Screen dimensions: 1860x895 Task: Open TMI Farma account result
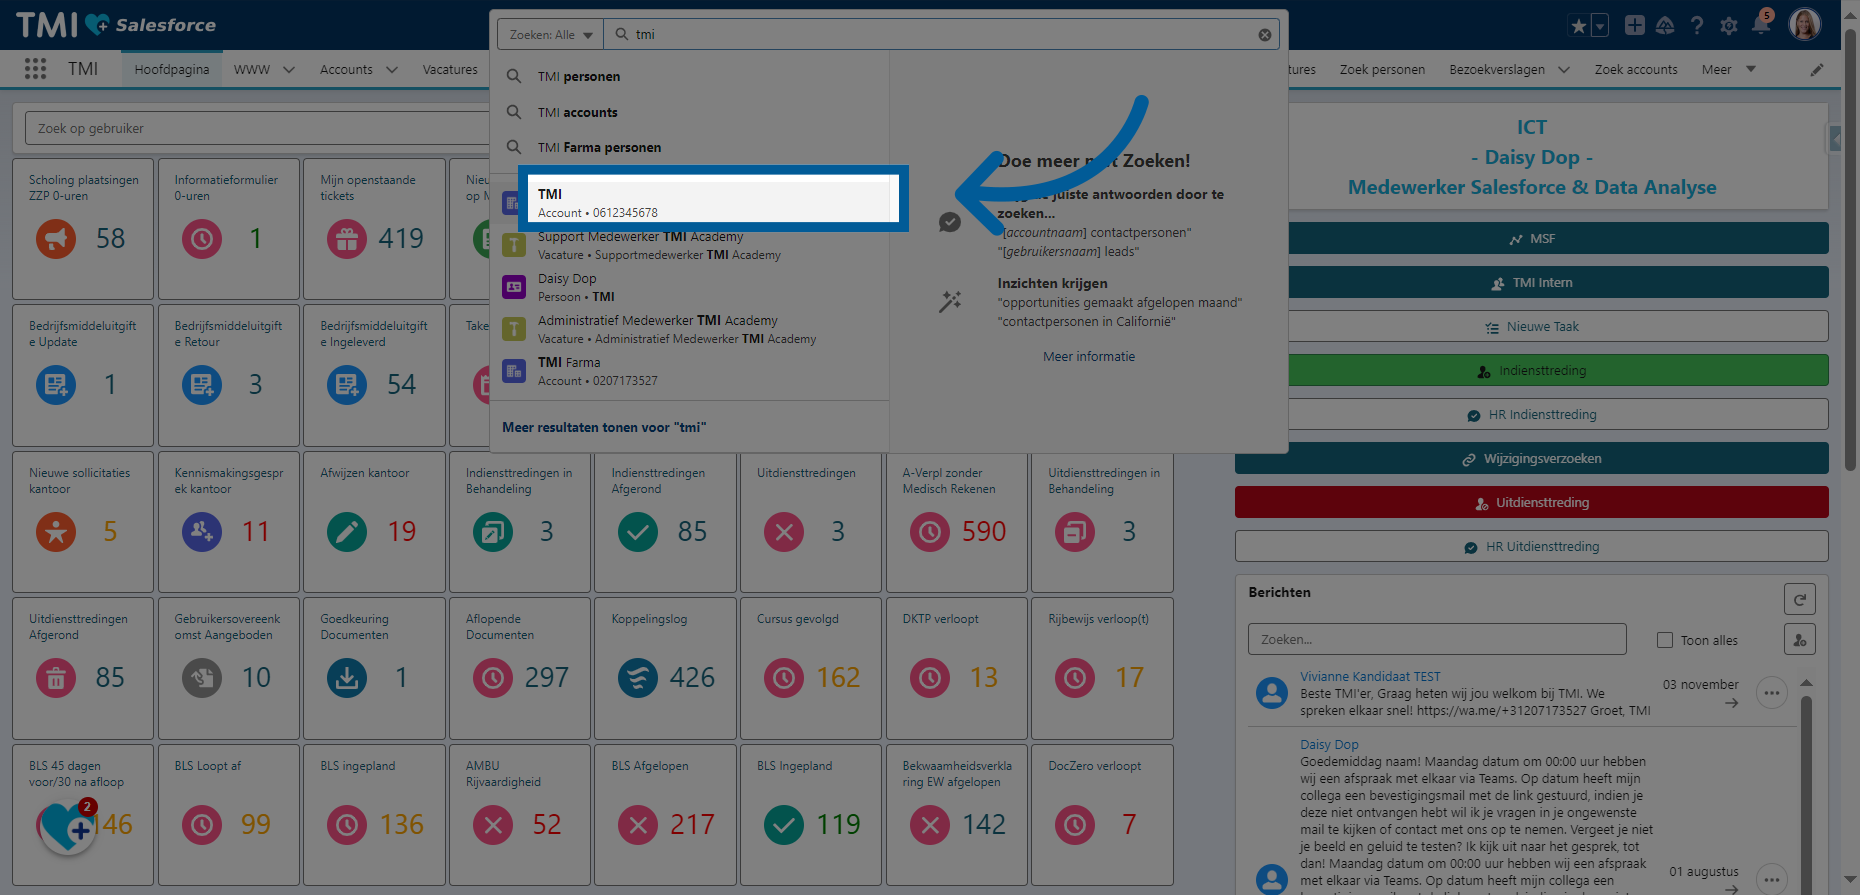click(689, 371)
